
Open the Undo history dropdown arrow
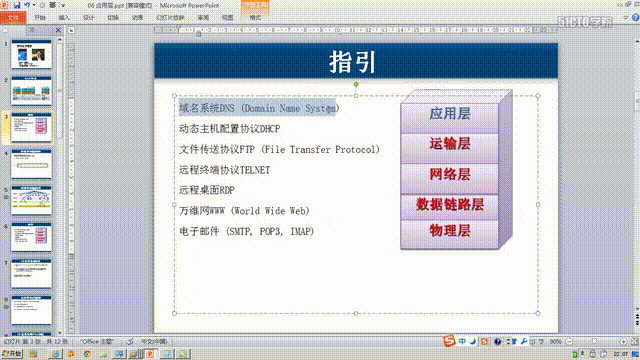point(34,5)
